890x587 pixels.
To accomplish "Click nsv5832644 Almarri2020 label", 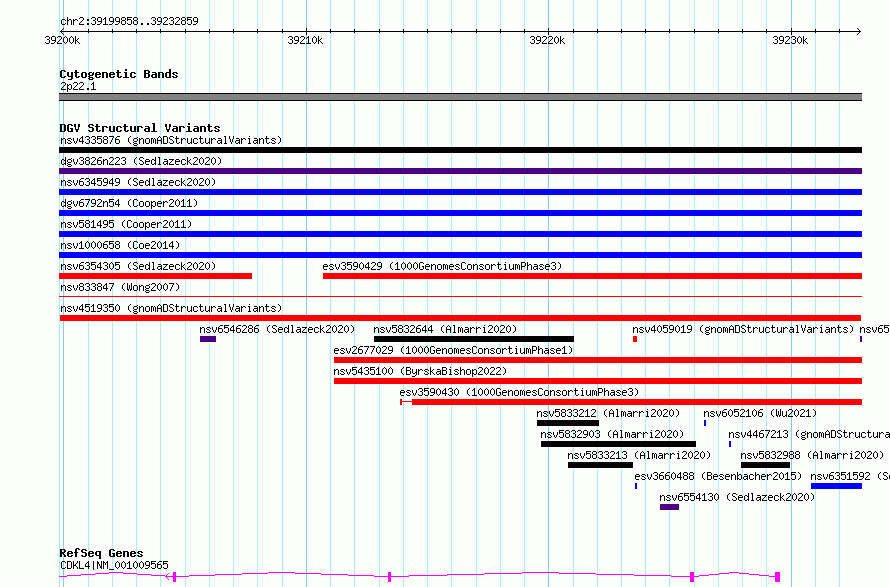I will click(445, 329).
